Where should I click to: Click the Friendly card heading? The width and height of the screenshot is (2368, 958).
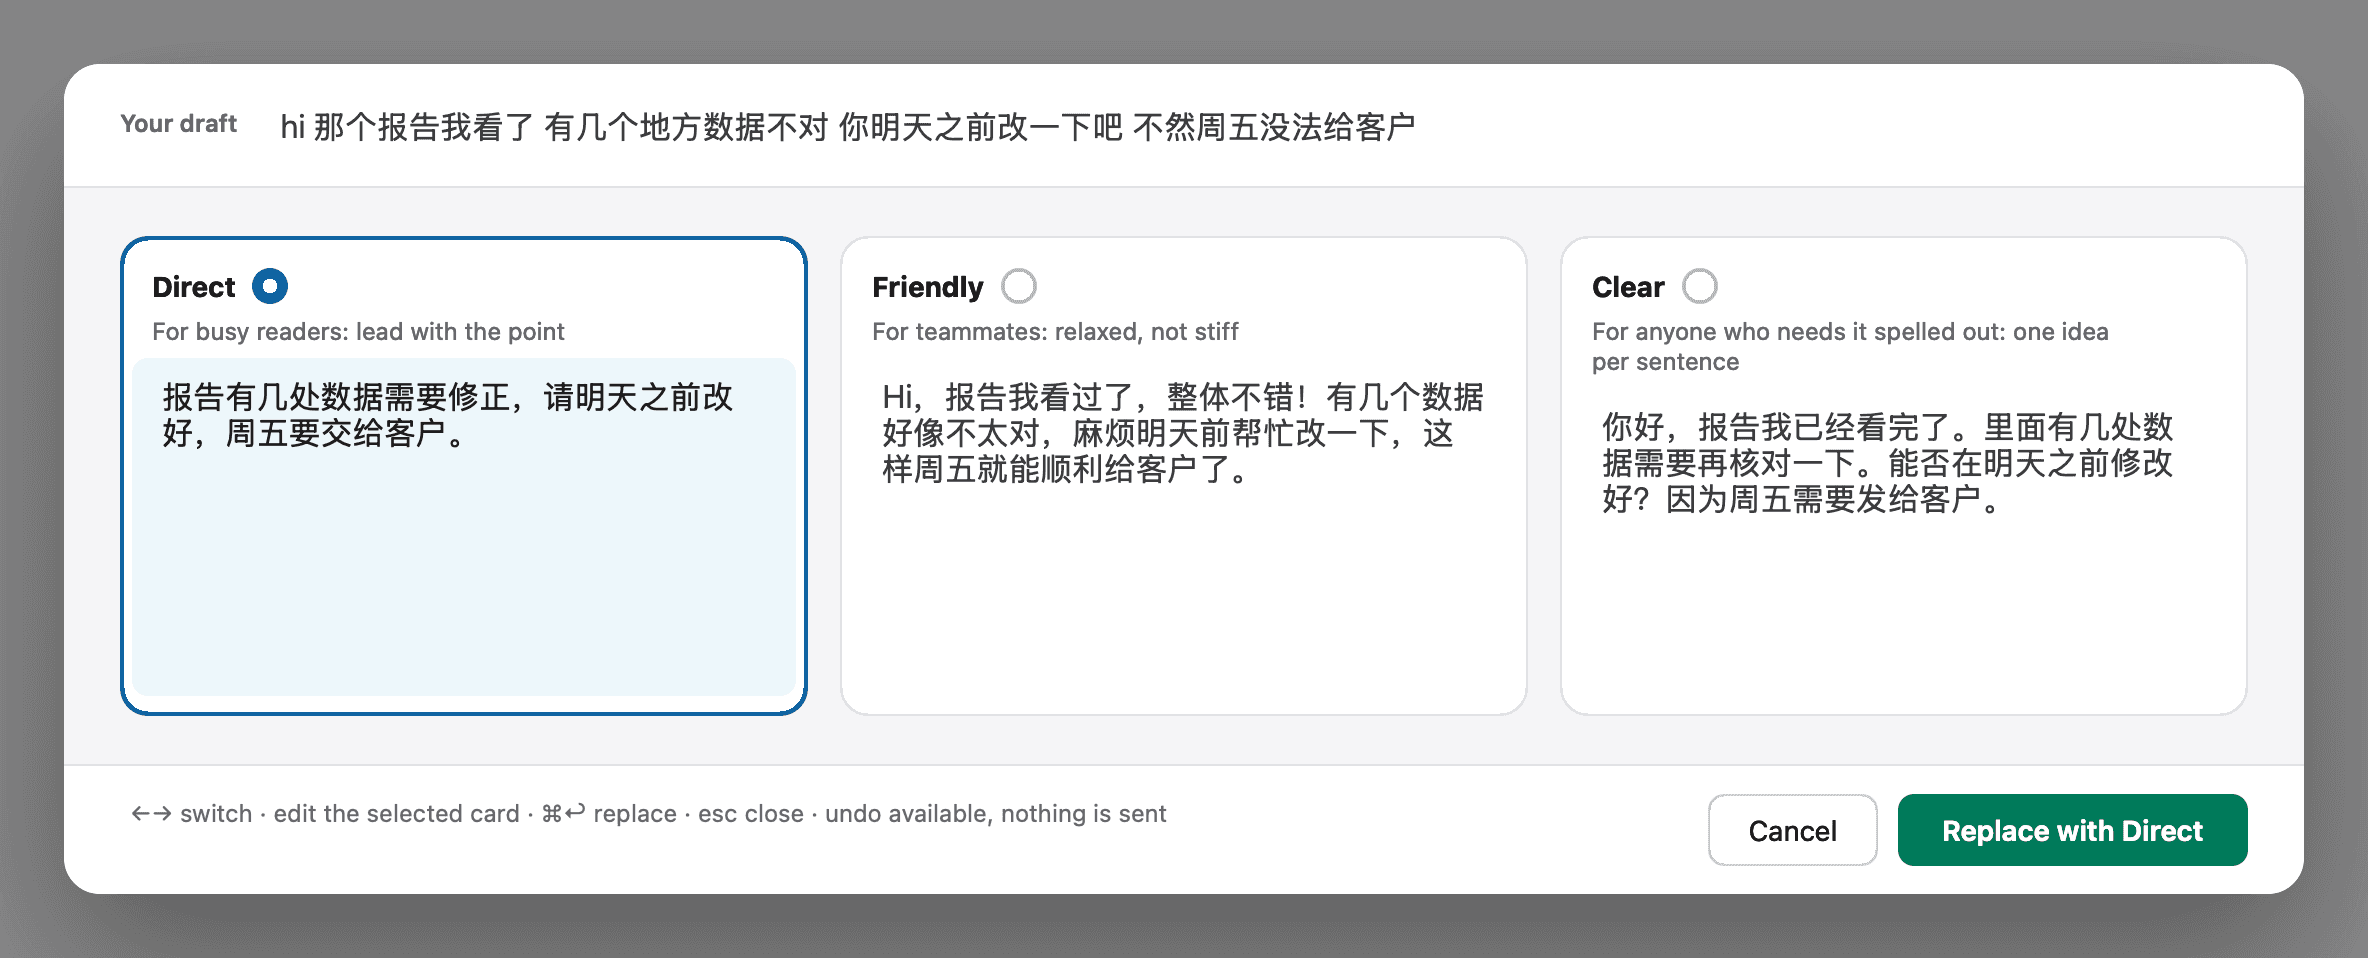tap(927, 287)
